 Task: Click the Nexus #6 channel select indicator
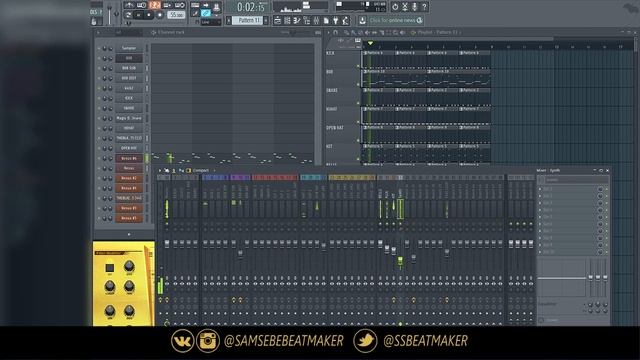point(147,158)
